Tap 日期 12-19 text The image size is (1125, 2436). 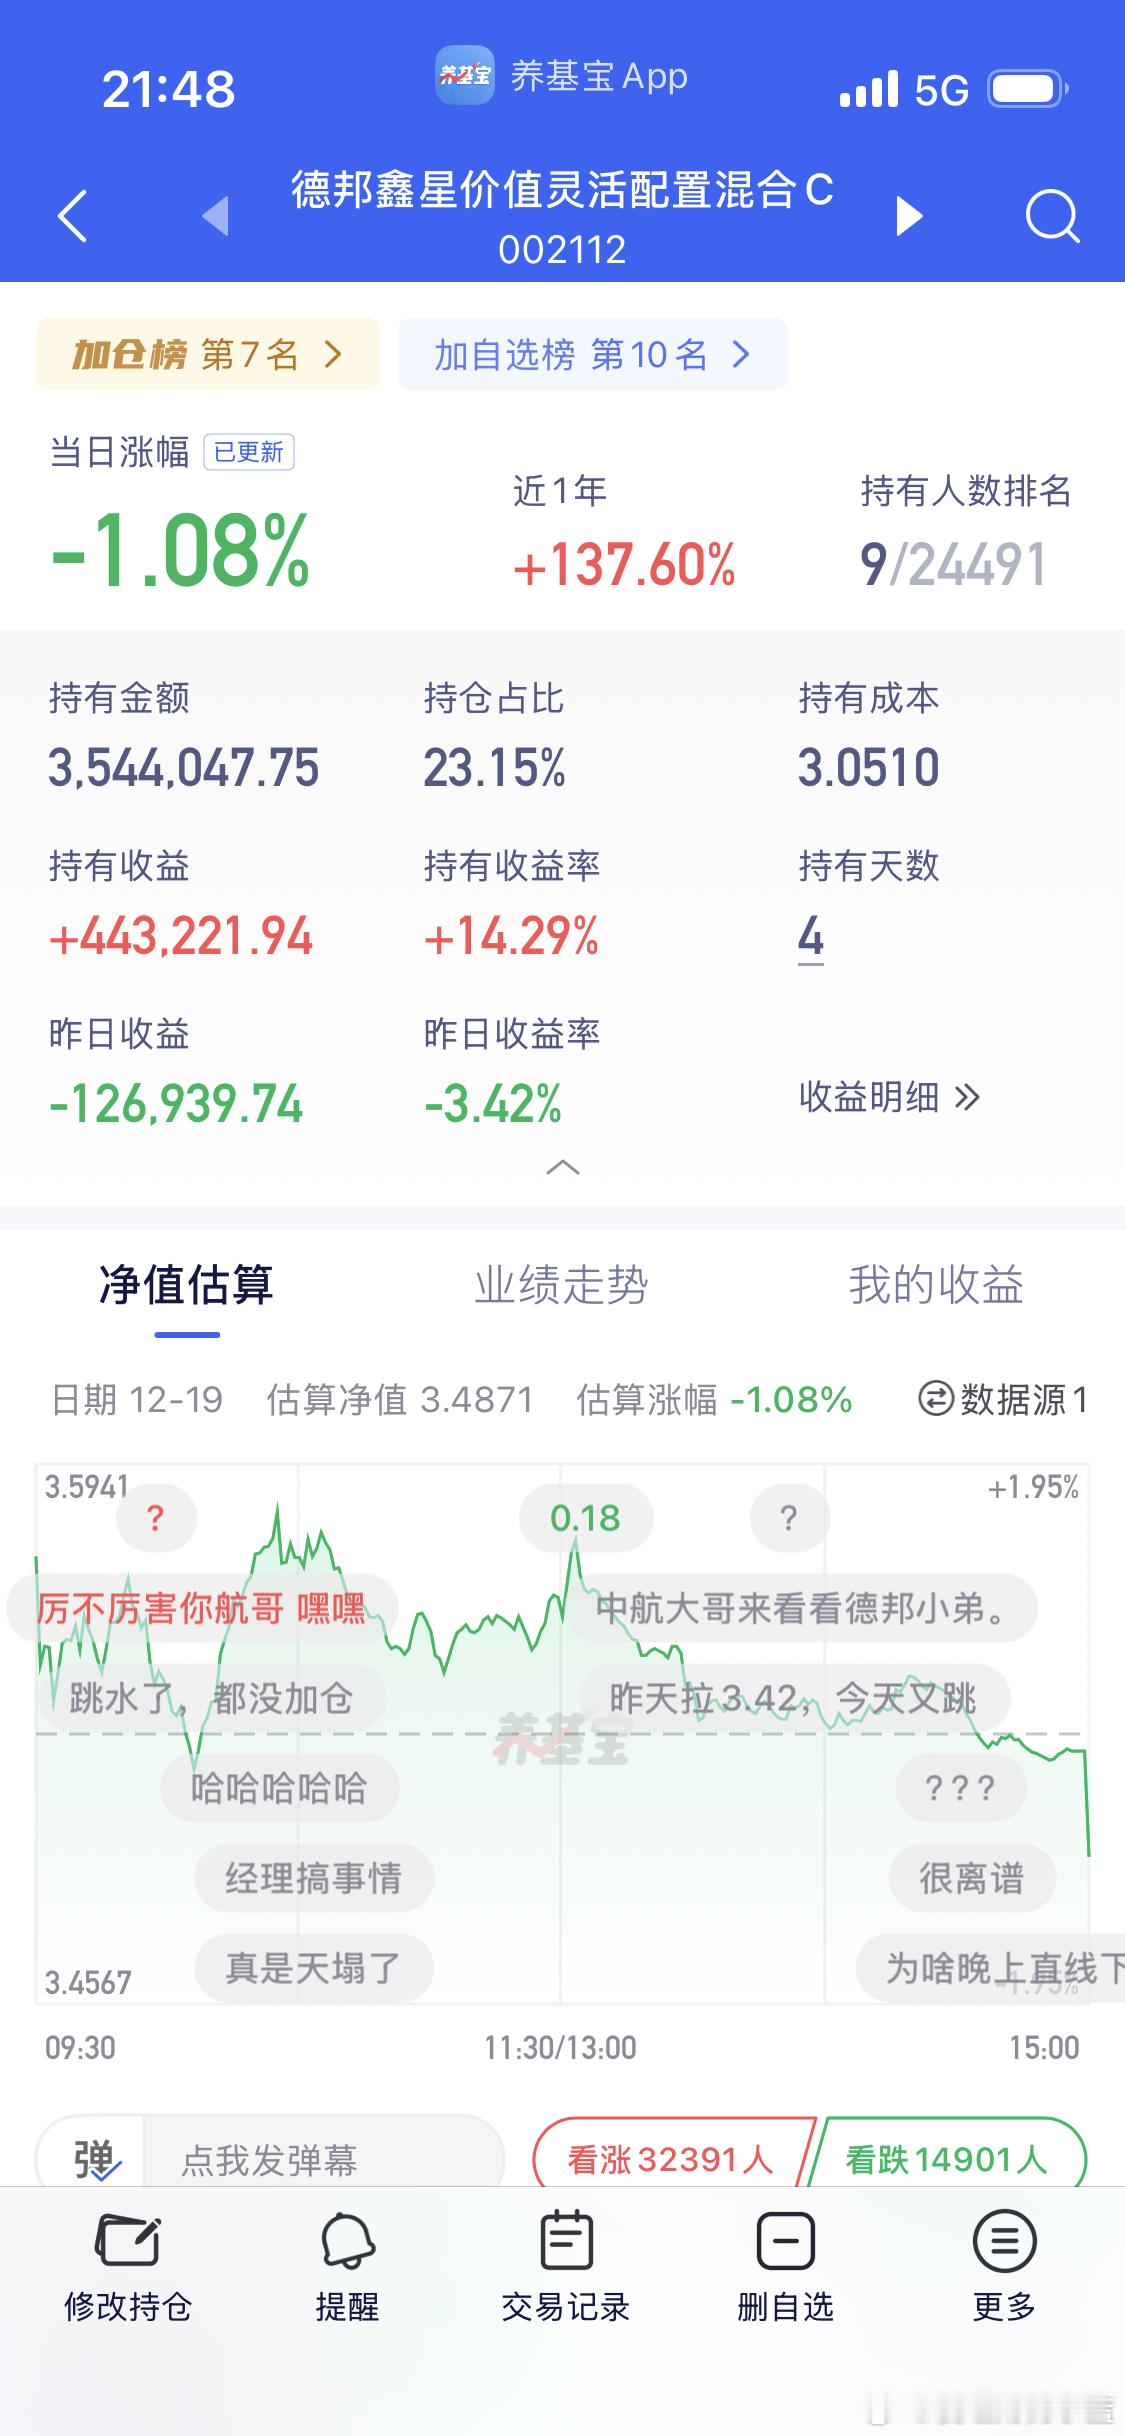137,1399
